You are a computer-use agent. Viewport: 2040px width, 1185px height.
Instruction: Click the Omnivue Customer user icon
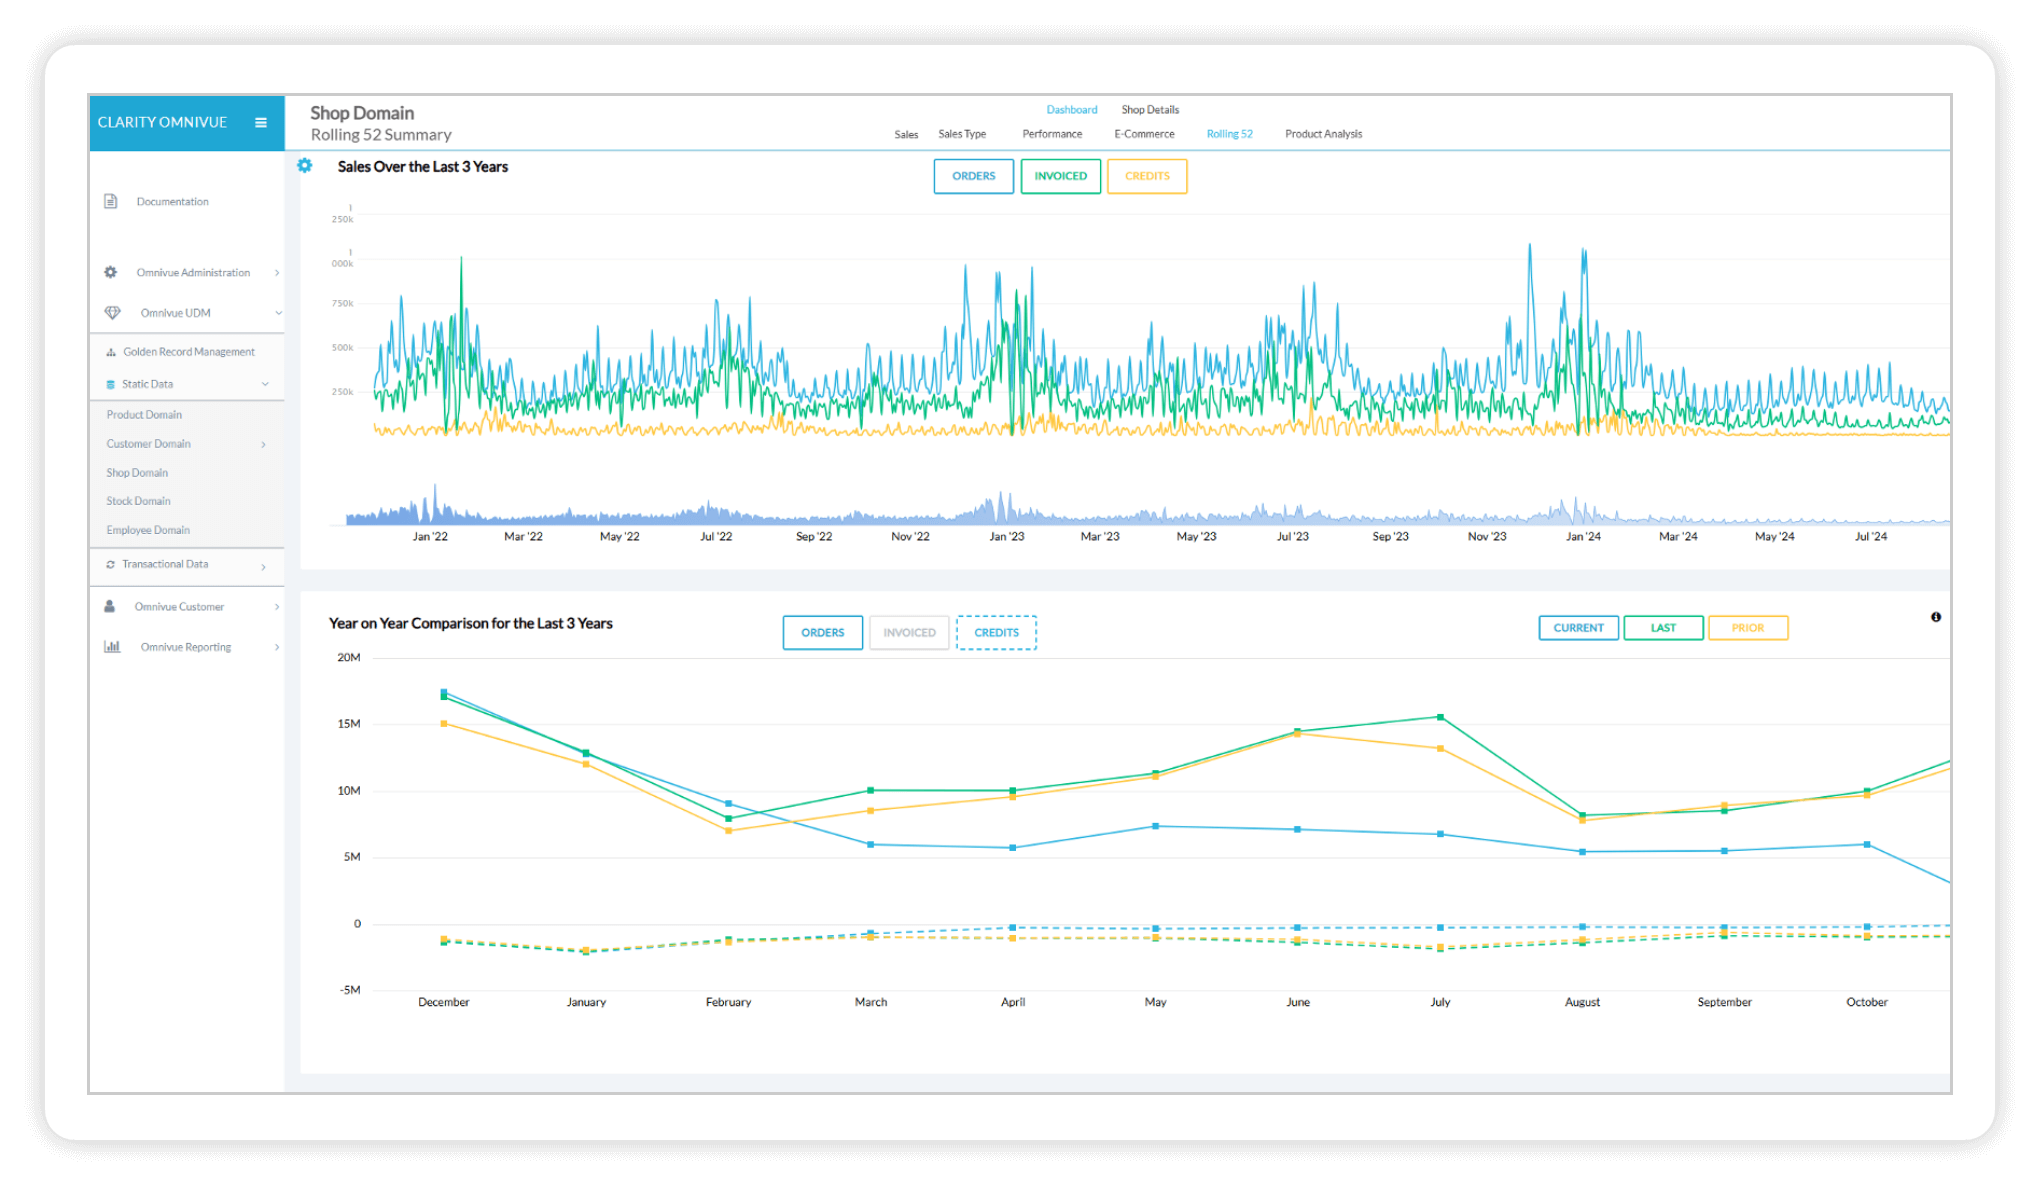pos(110,606)
